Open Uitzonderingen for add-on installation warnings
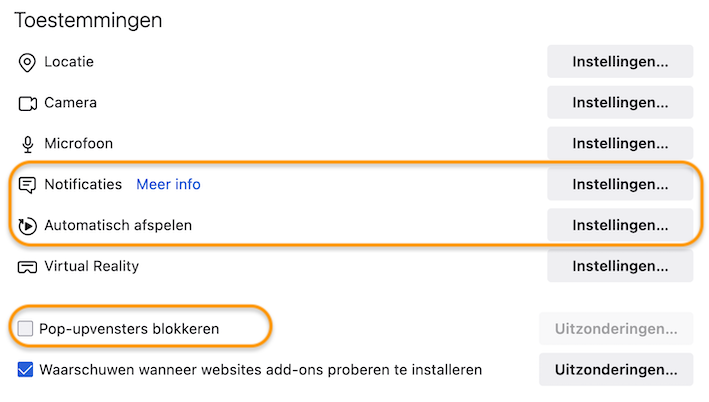This screenshot has height=402, width=709. coord(616,369)
